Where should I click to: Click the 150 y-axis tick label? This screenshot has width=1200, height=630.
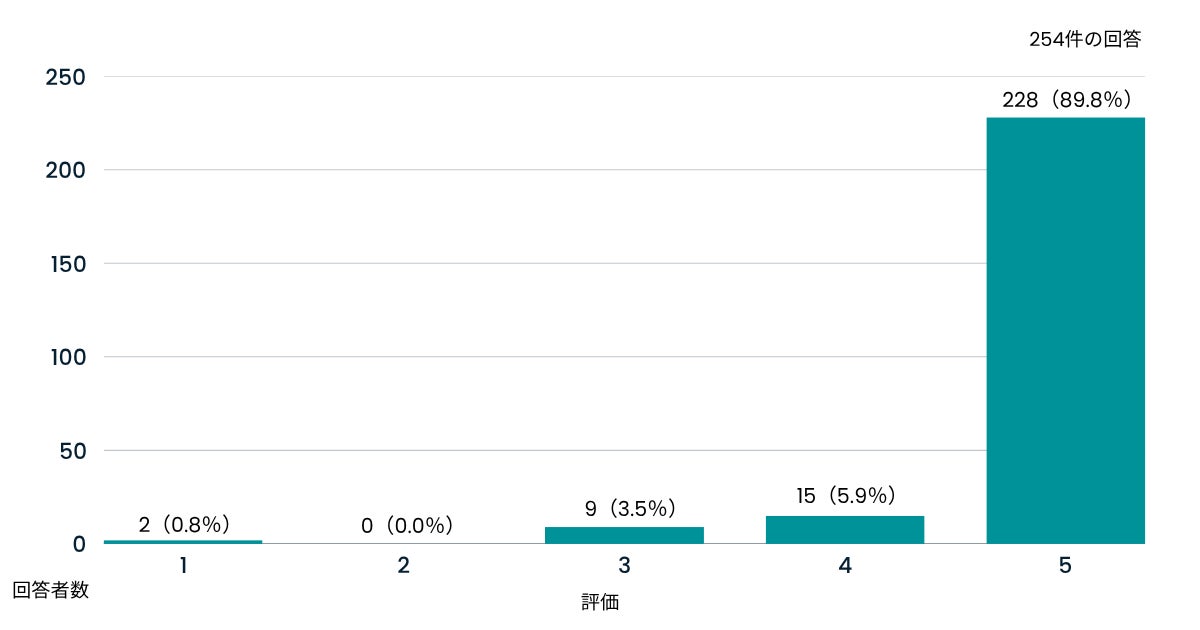pos(67,263)
